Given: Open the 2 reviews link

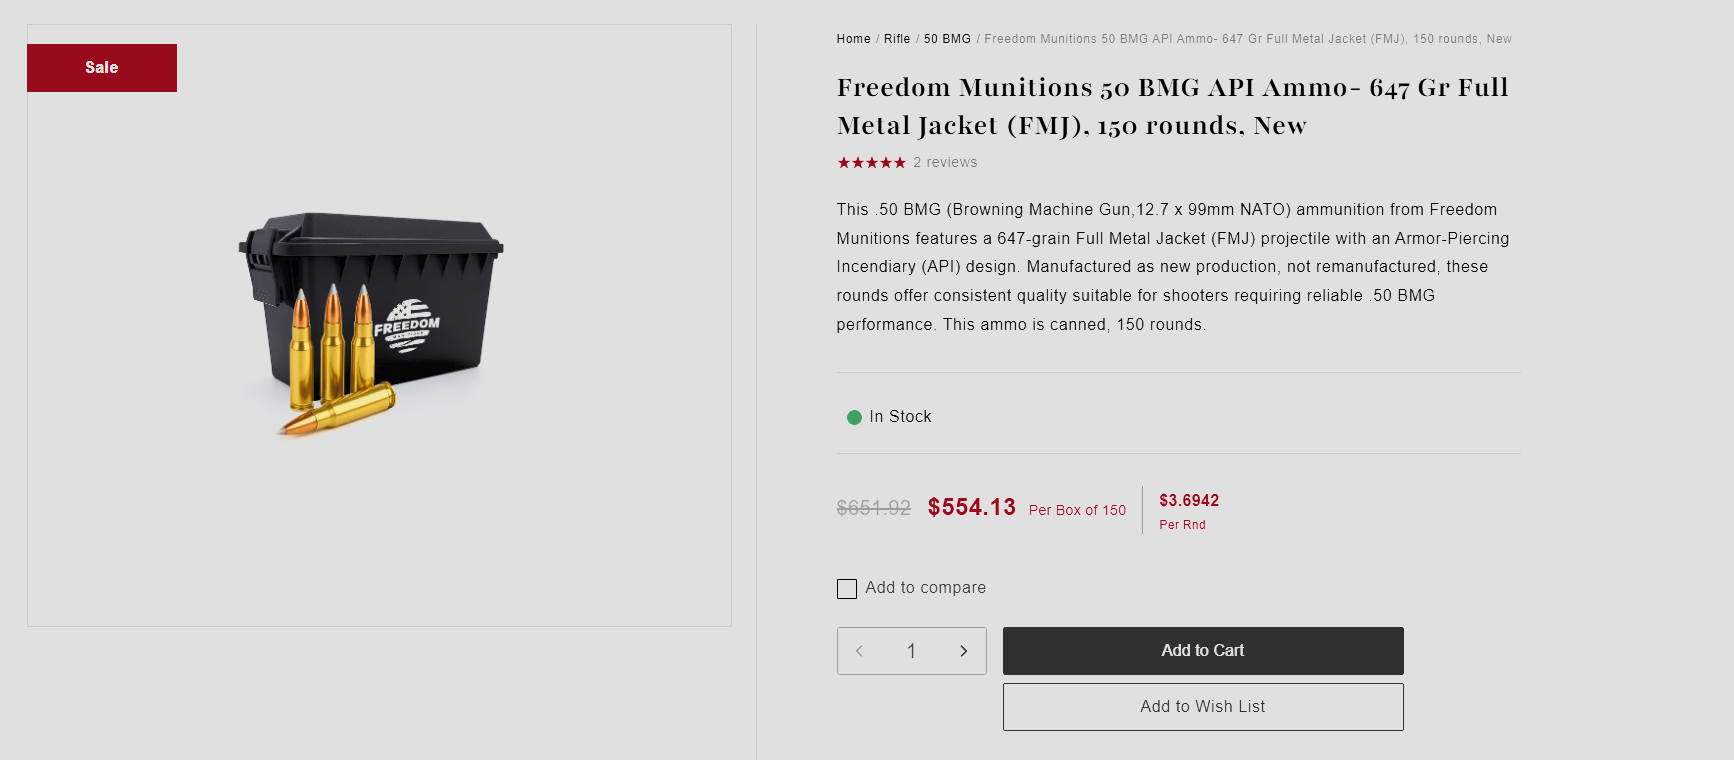Looking at the screenshot, I should tap(945, 163).
